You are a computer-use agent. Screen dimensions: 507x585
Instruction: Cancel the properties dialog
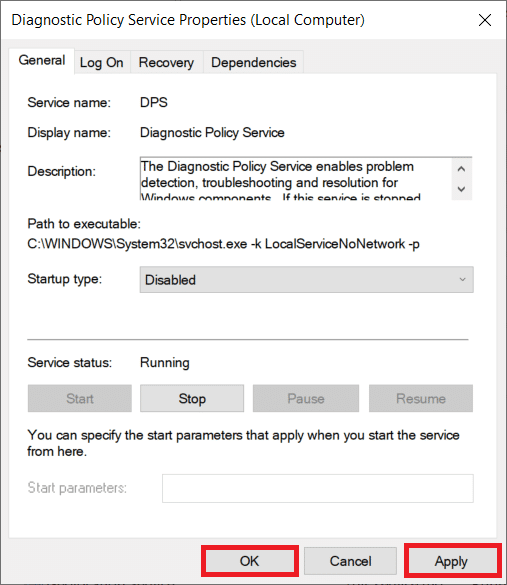click(350, 561)
